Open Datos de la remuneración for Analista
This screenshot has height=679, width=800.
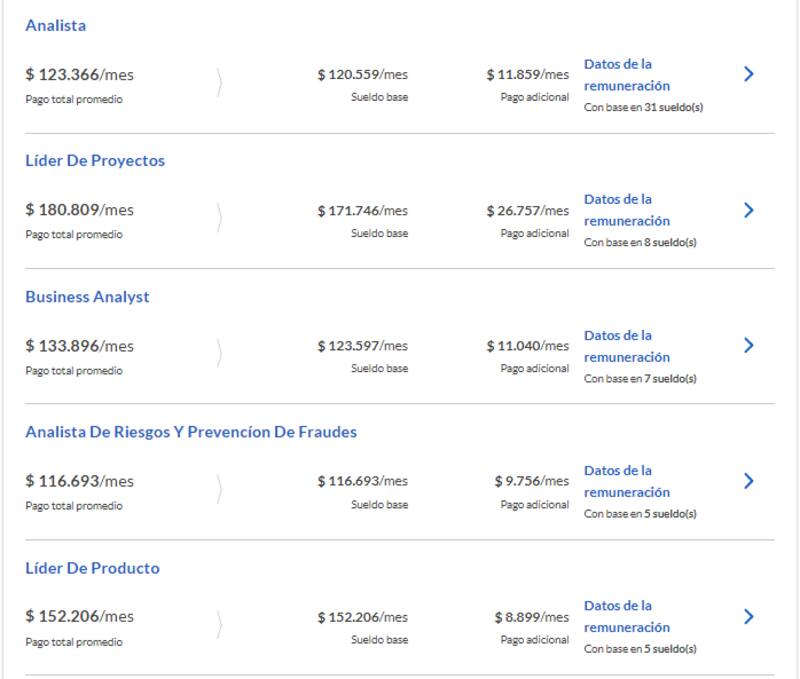(x=626, y=75)
